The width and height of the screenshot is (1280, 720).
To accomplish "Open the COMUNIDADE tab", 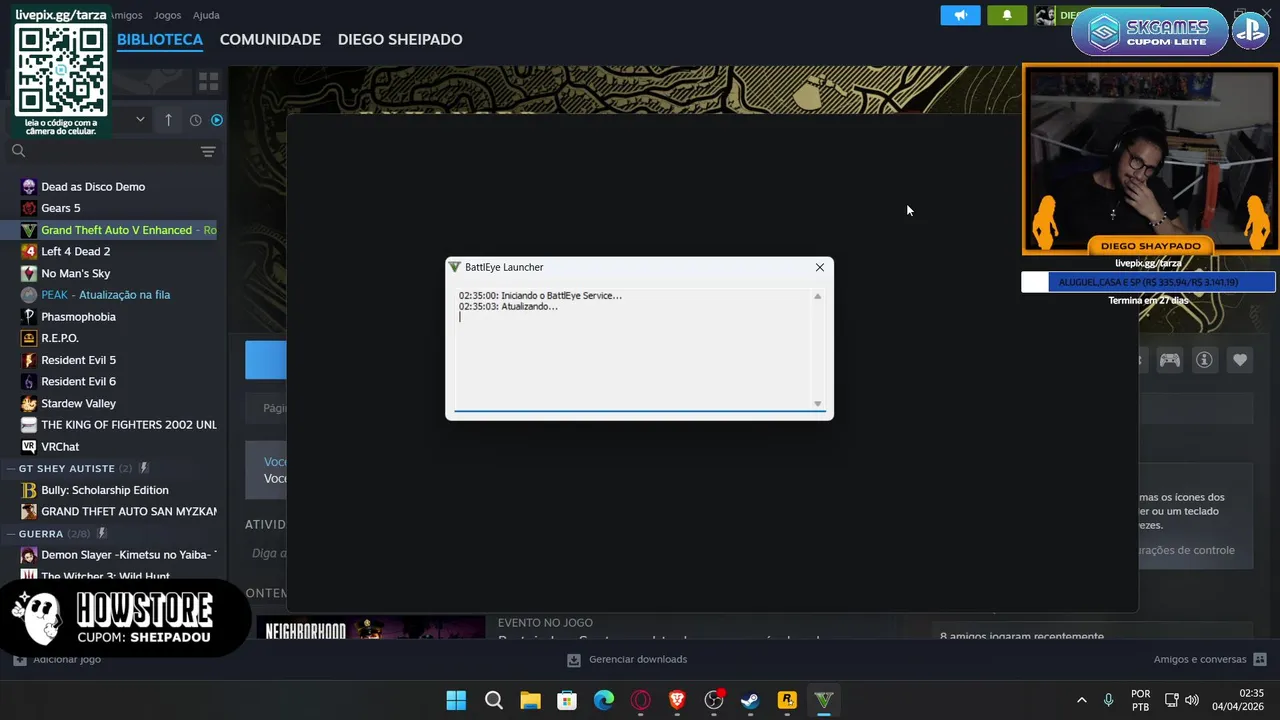I will tap(270, 39).
